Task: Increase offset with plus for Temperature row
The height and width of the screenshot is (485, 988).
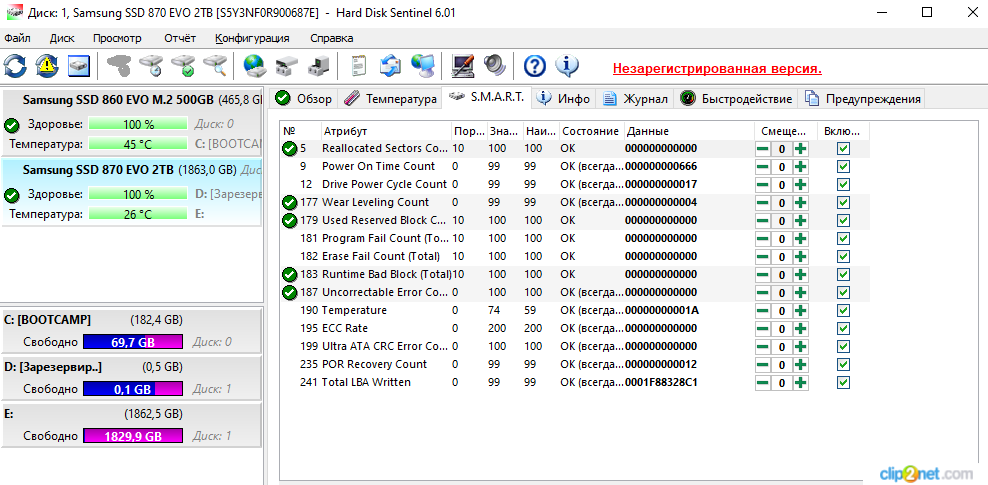Action: 800,311
